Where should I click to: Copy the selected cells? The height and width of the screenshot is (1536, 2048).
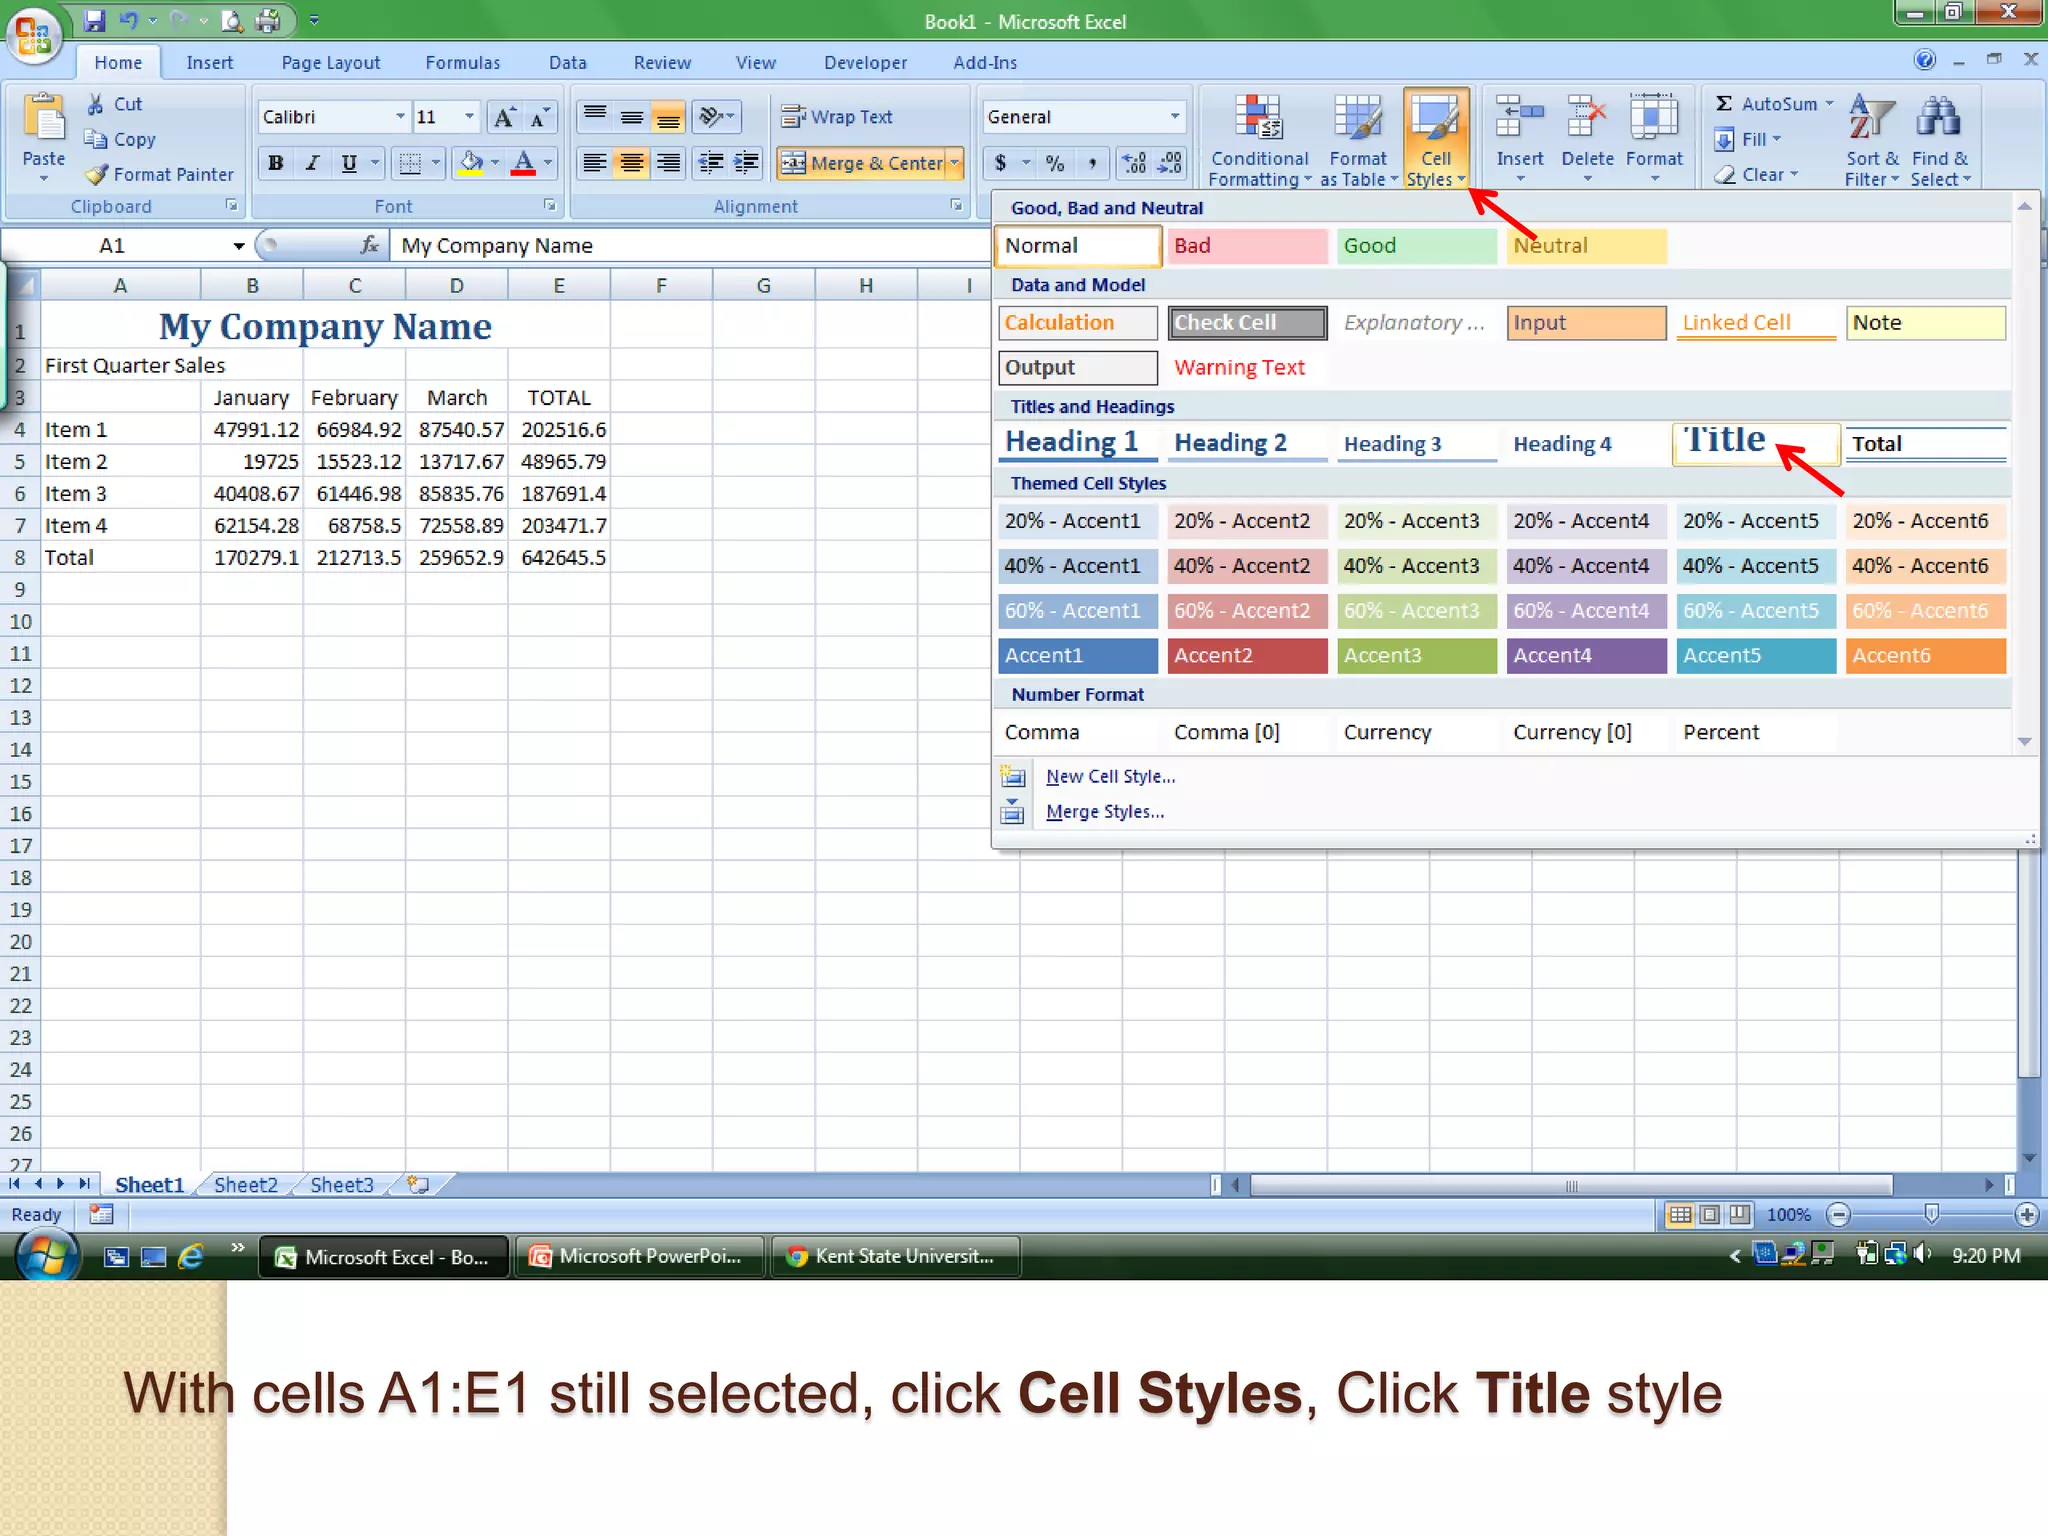pyautogui.click(x=120, y=139)
